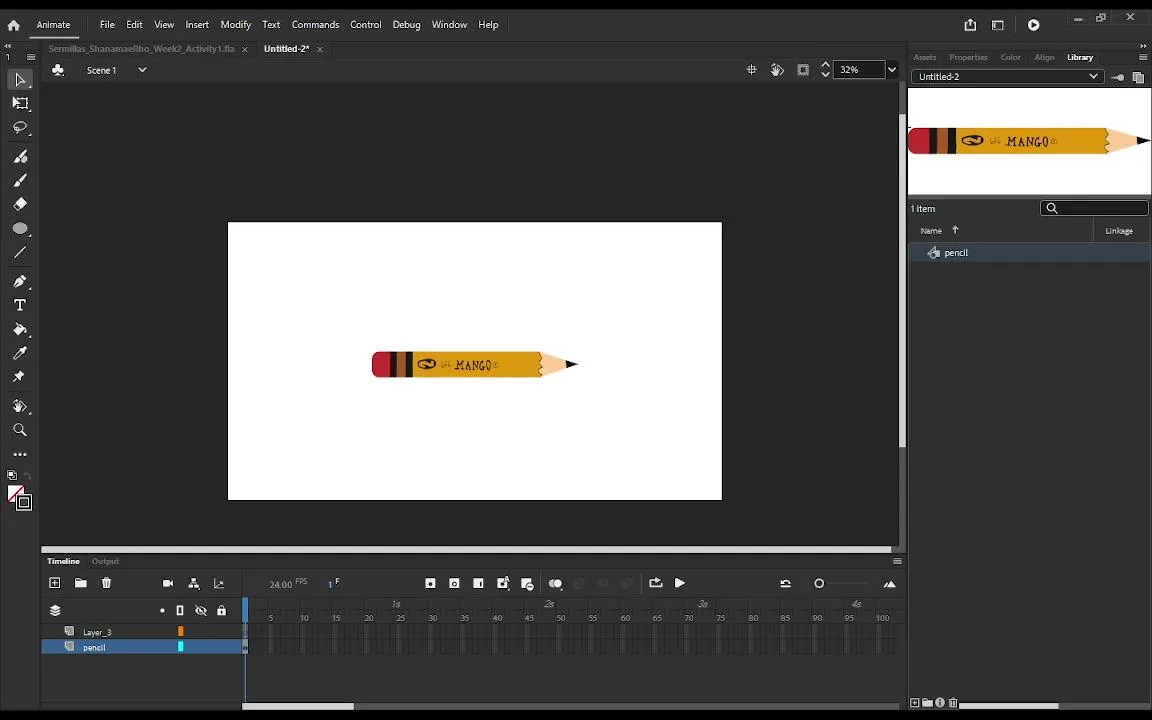Reset timeline zoom to default
1152x720 pixels.
(785, 583)
